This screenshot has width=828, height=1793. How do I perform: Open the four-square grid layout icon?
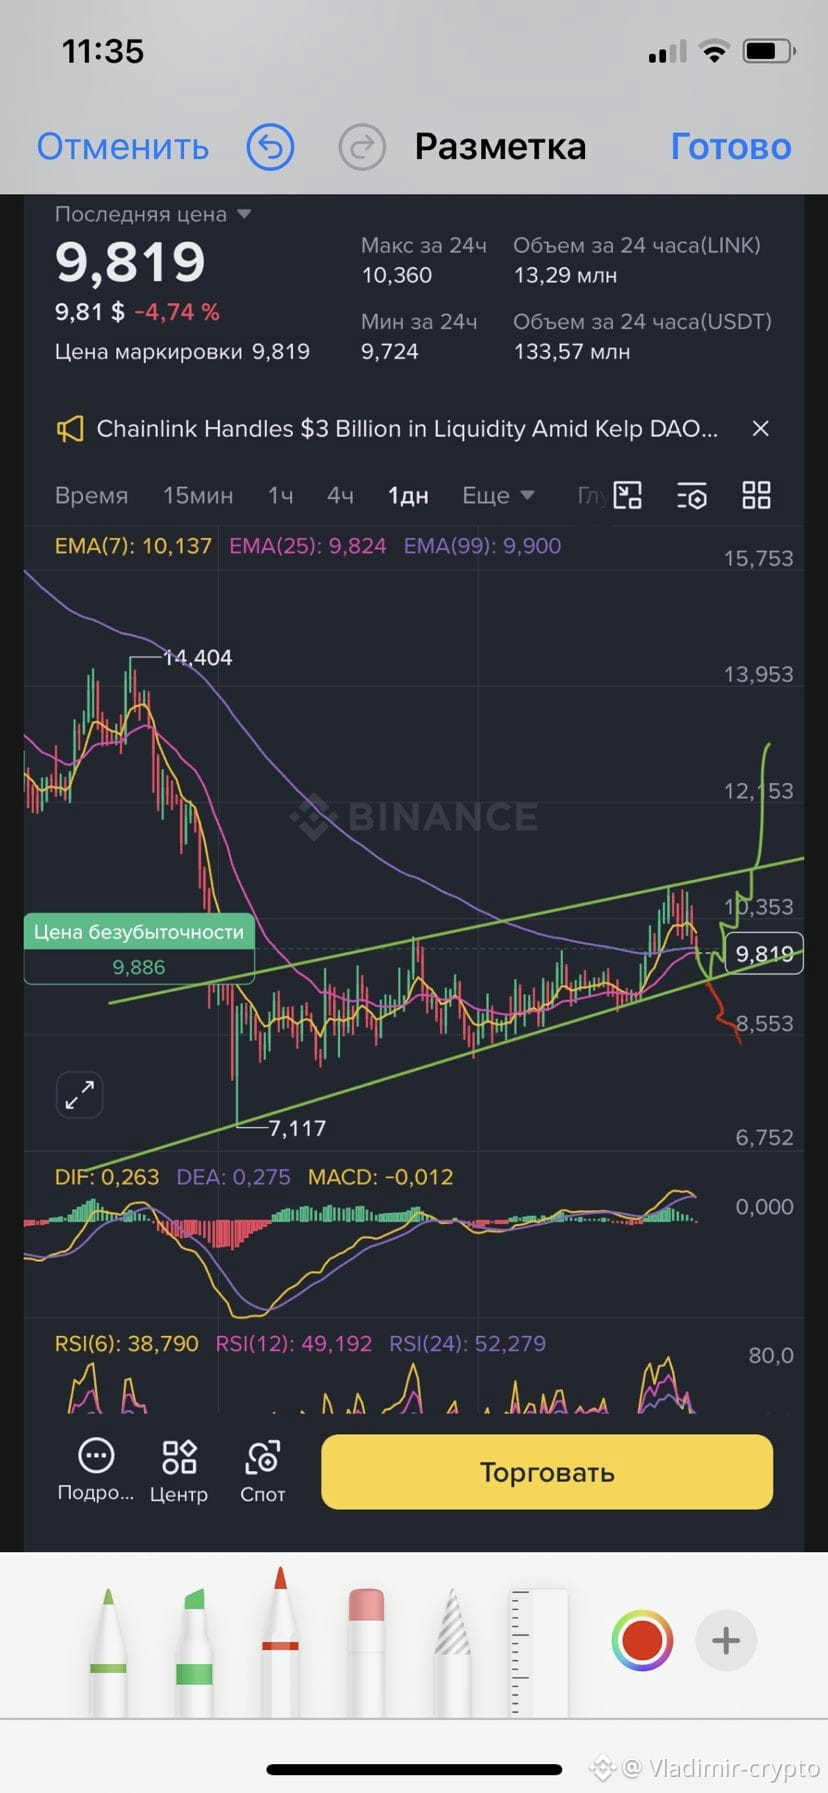point(756,495)
